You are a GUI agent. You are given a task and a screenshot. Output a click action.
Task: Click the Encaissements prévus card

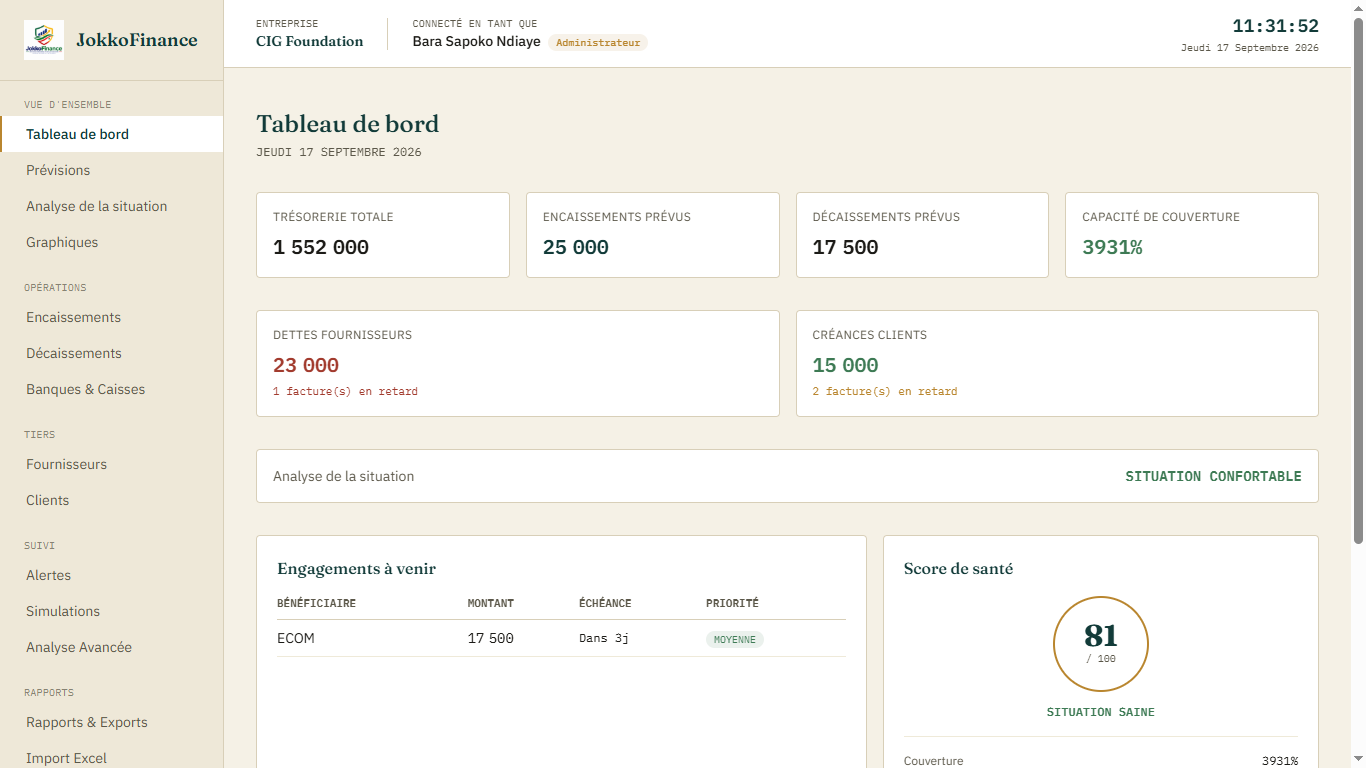[x=653, y=235]
